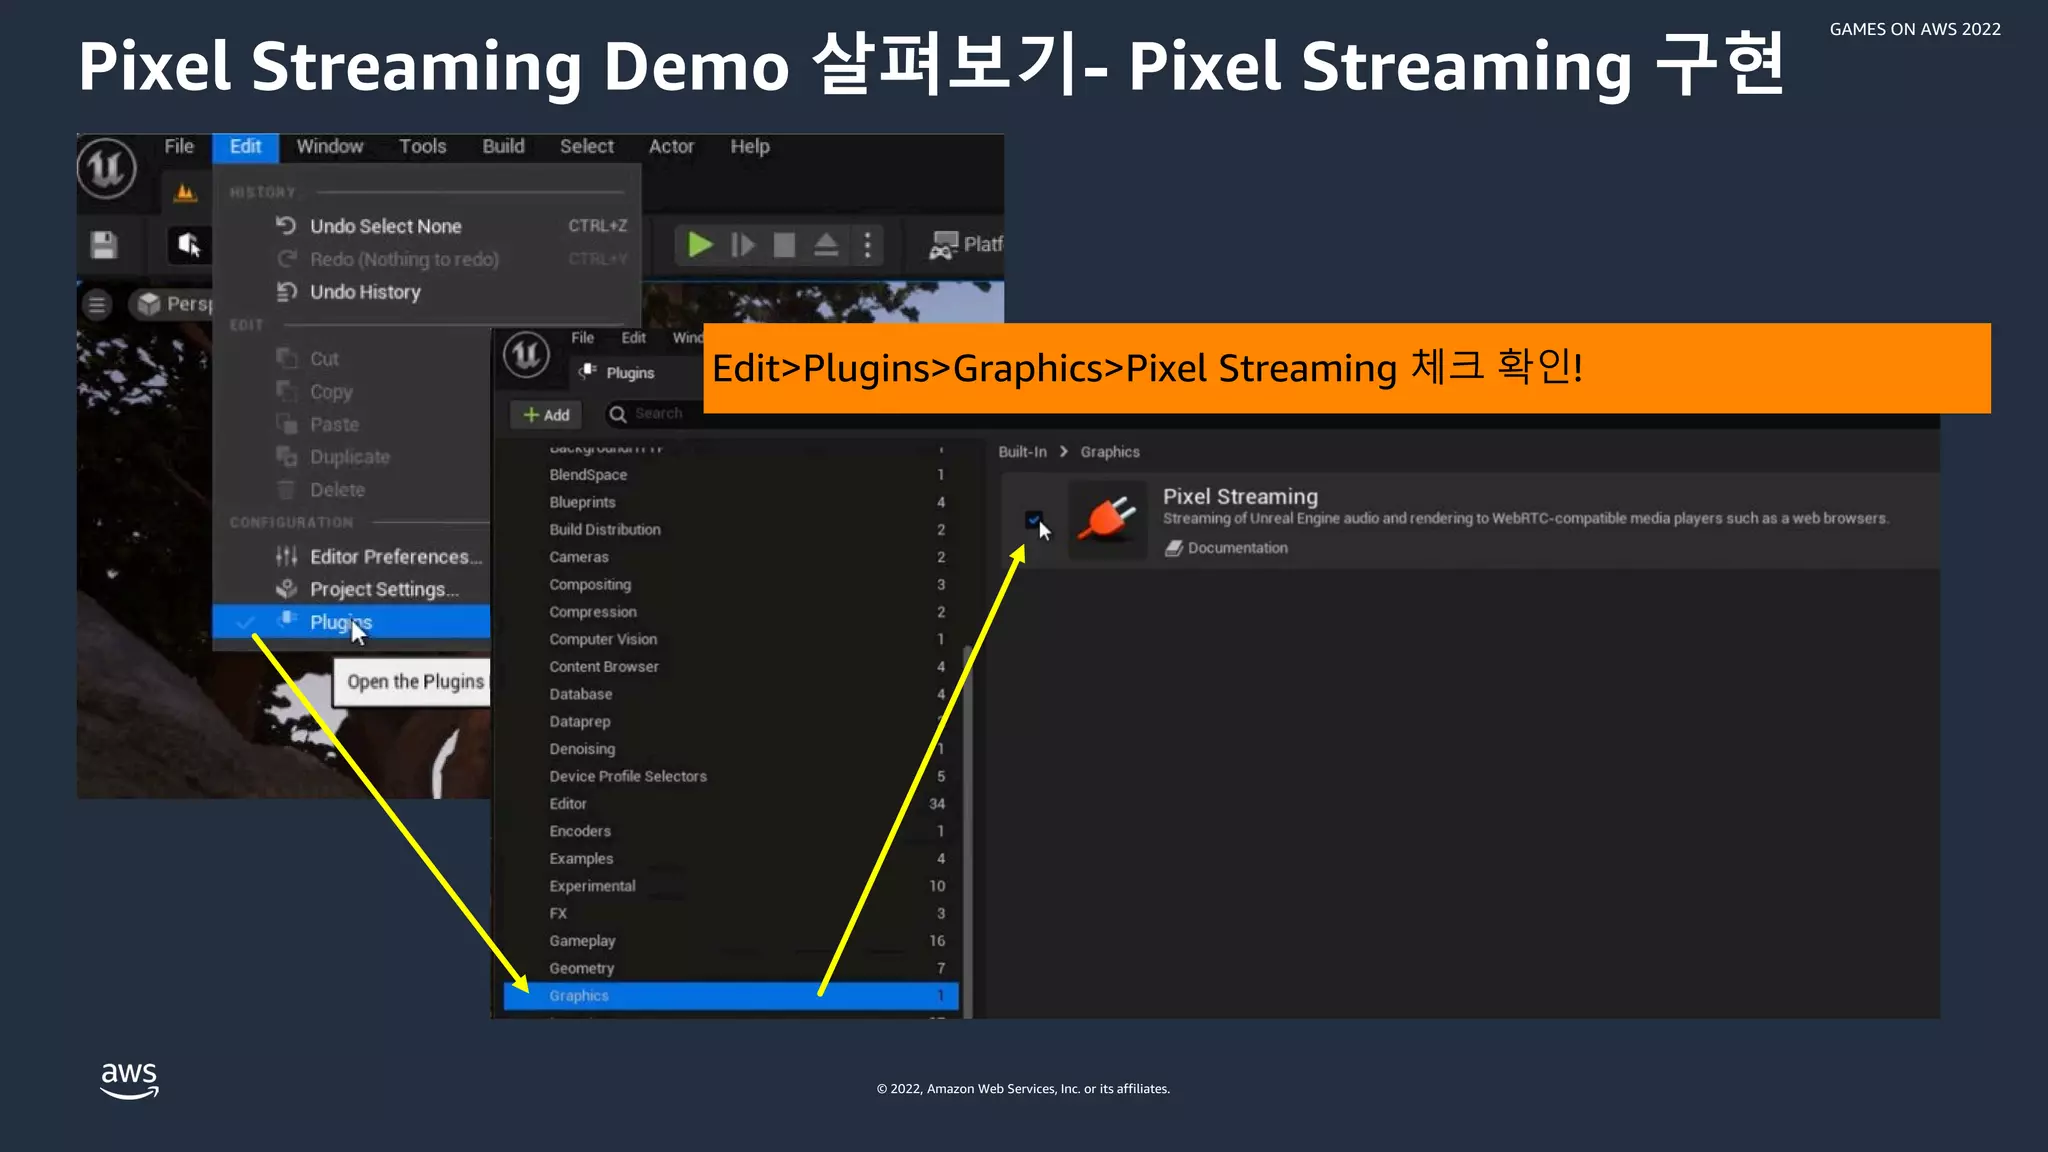The width and height of the screenshot is (2048, 1152).
Task: Click the Documentation book icon
Action: pyautogui.click(x=1174, y=548)
